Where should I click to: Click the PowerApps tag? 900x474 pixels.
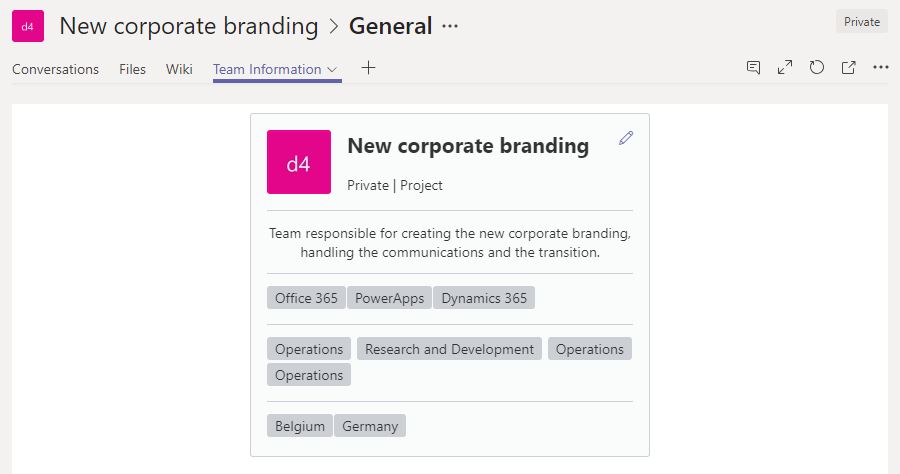tap(389, 298)
